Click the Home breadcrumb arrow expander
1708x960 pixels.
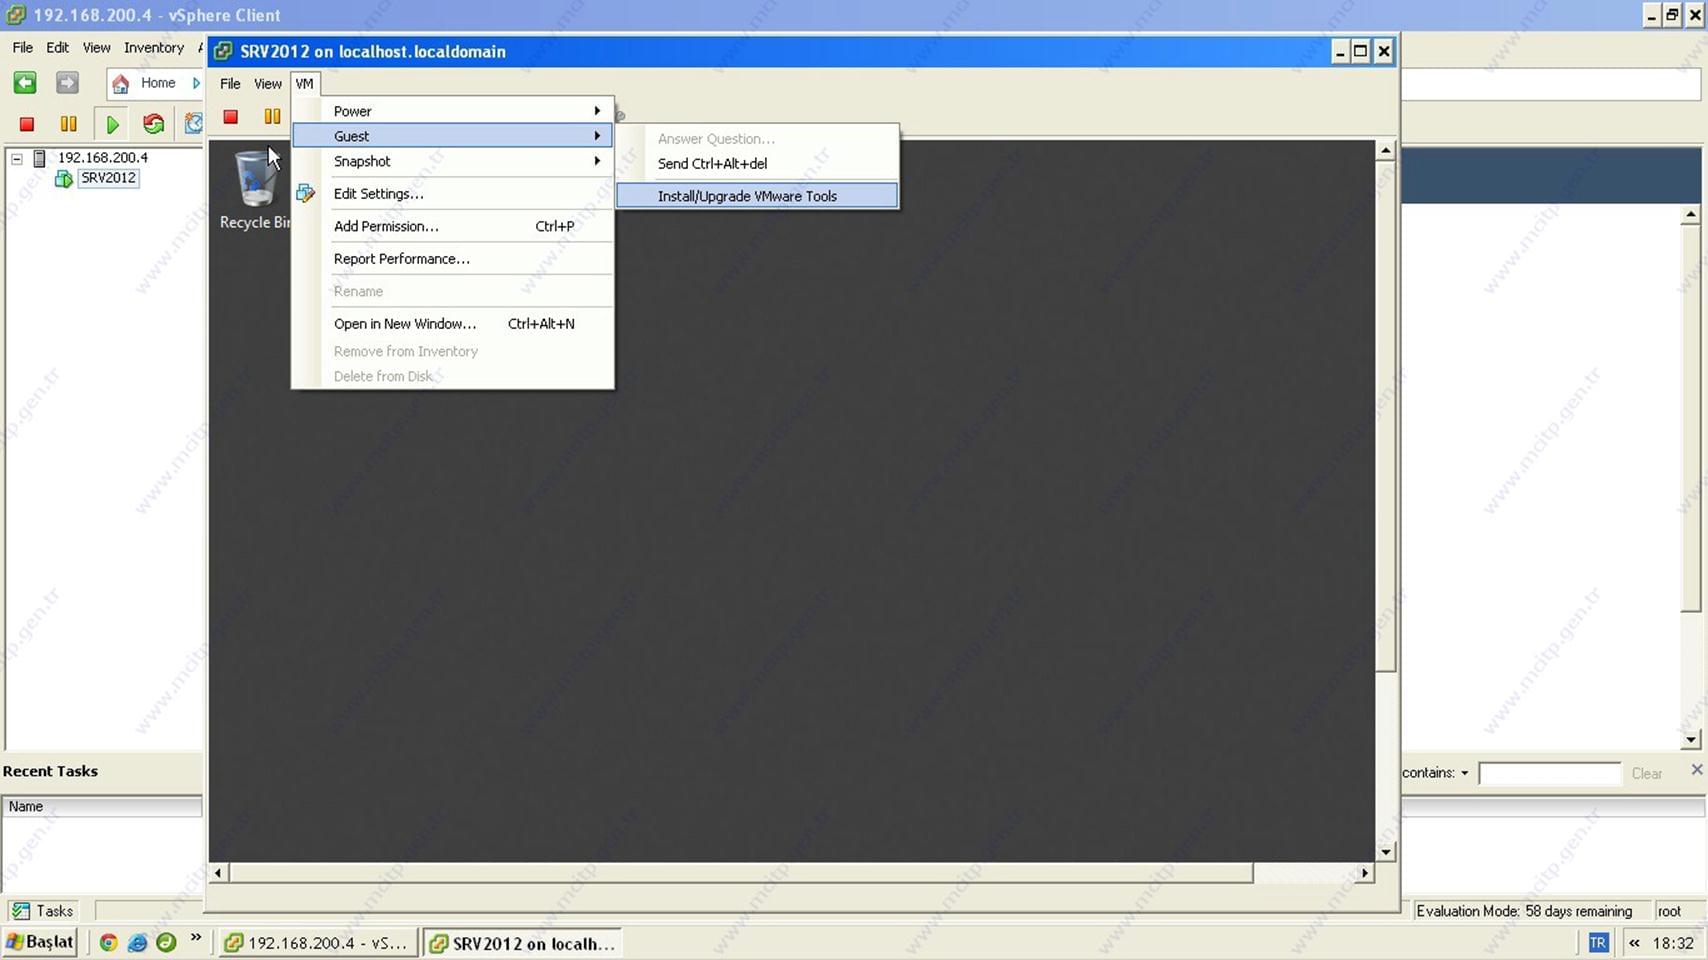click(196, 83)
